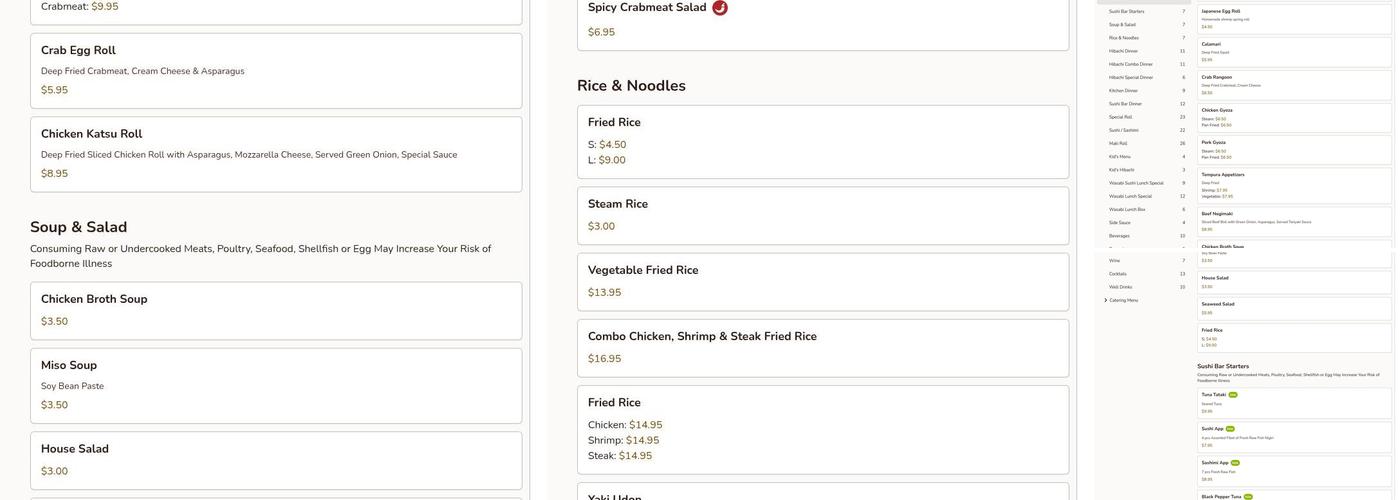This screenshot has width=1400, height=500.
Task: Go to Kid's Menu category in sidebar
Action: 1120,156
